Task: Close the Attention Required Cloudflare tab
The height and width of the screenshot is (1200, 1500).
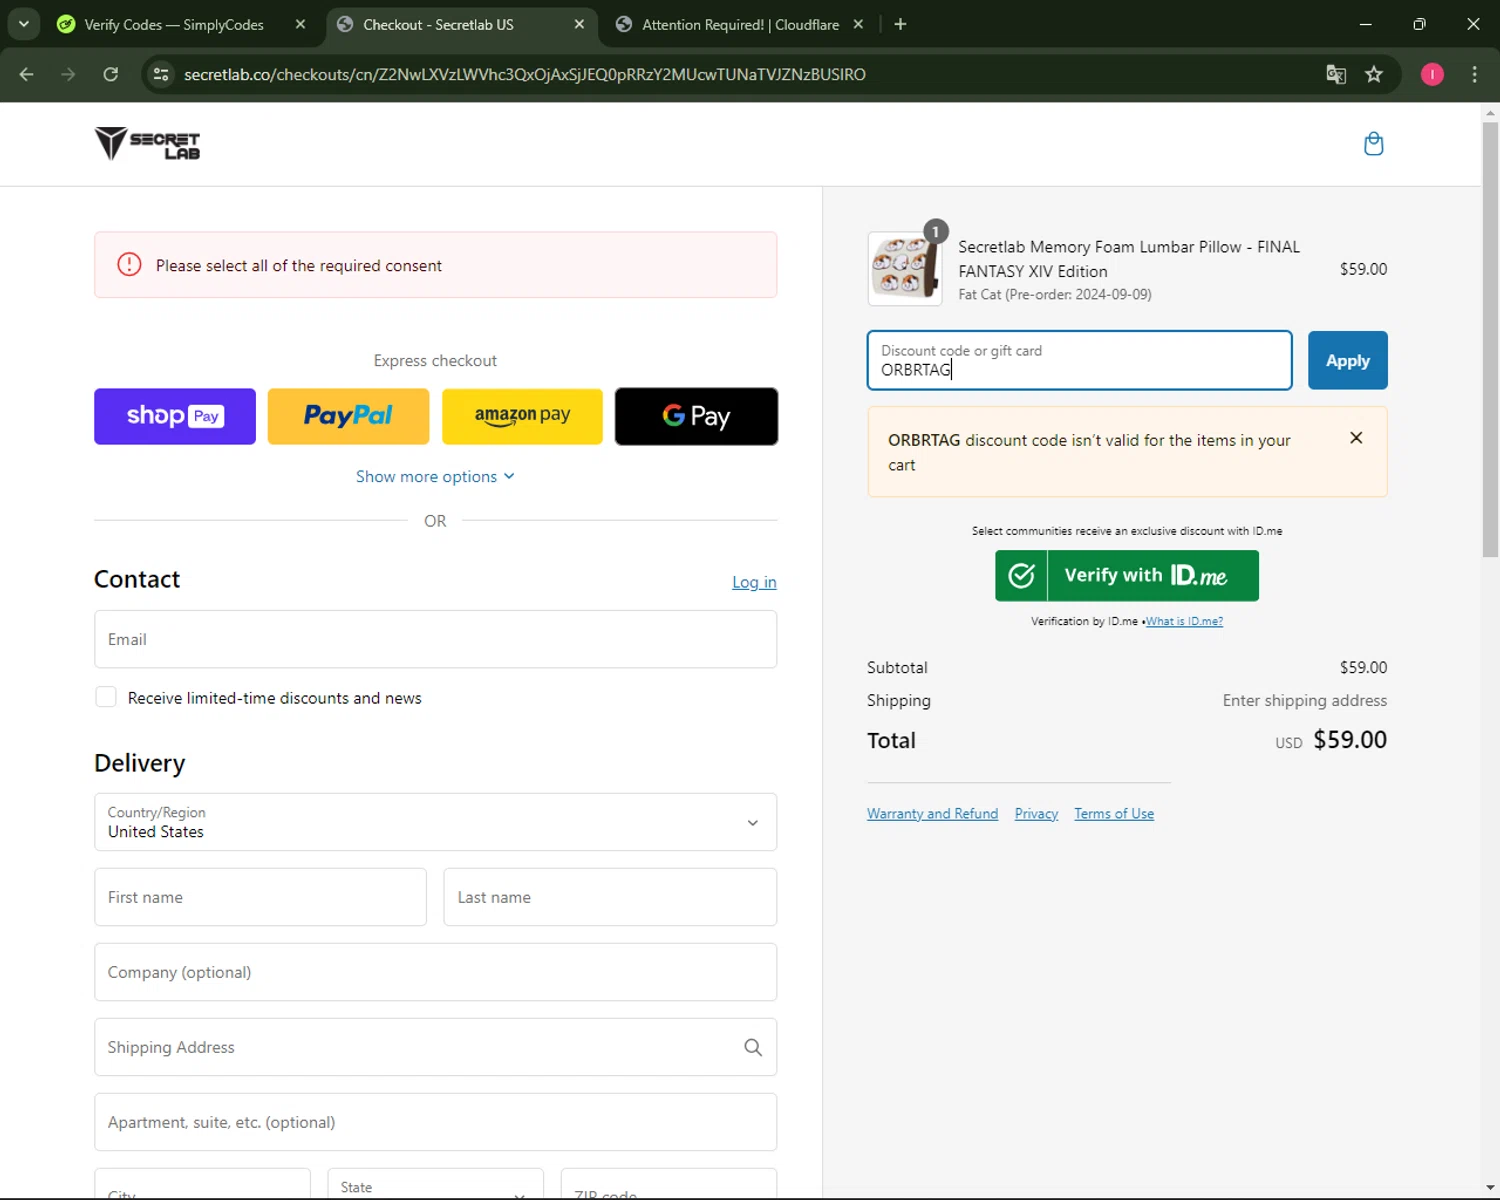Action: click(858, 24)
